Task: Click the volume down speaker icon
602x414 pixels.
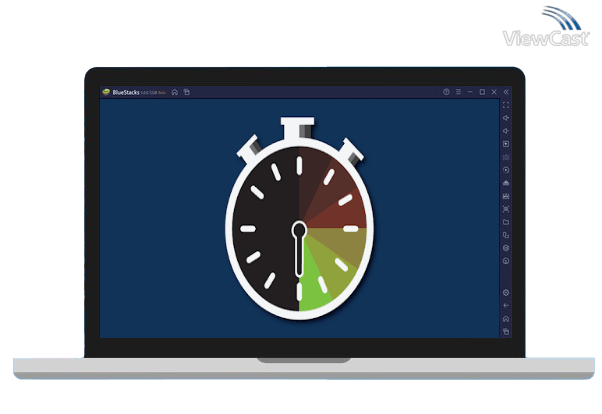Action: pos(506,131)
